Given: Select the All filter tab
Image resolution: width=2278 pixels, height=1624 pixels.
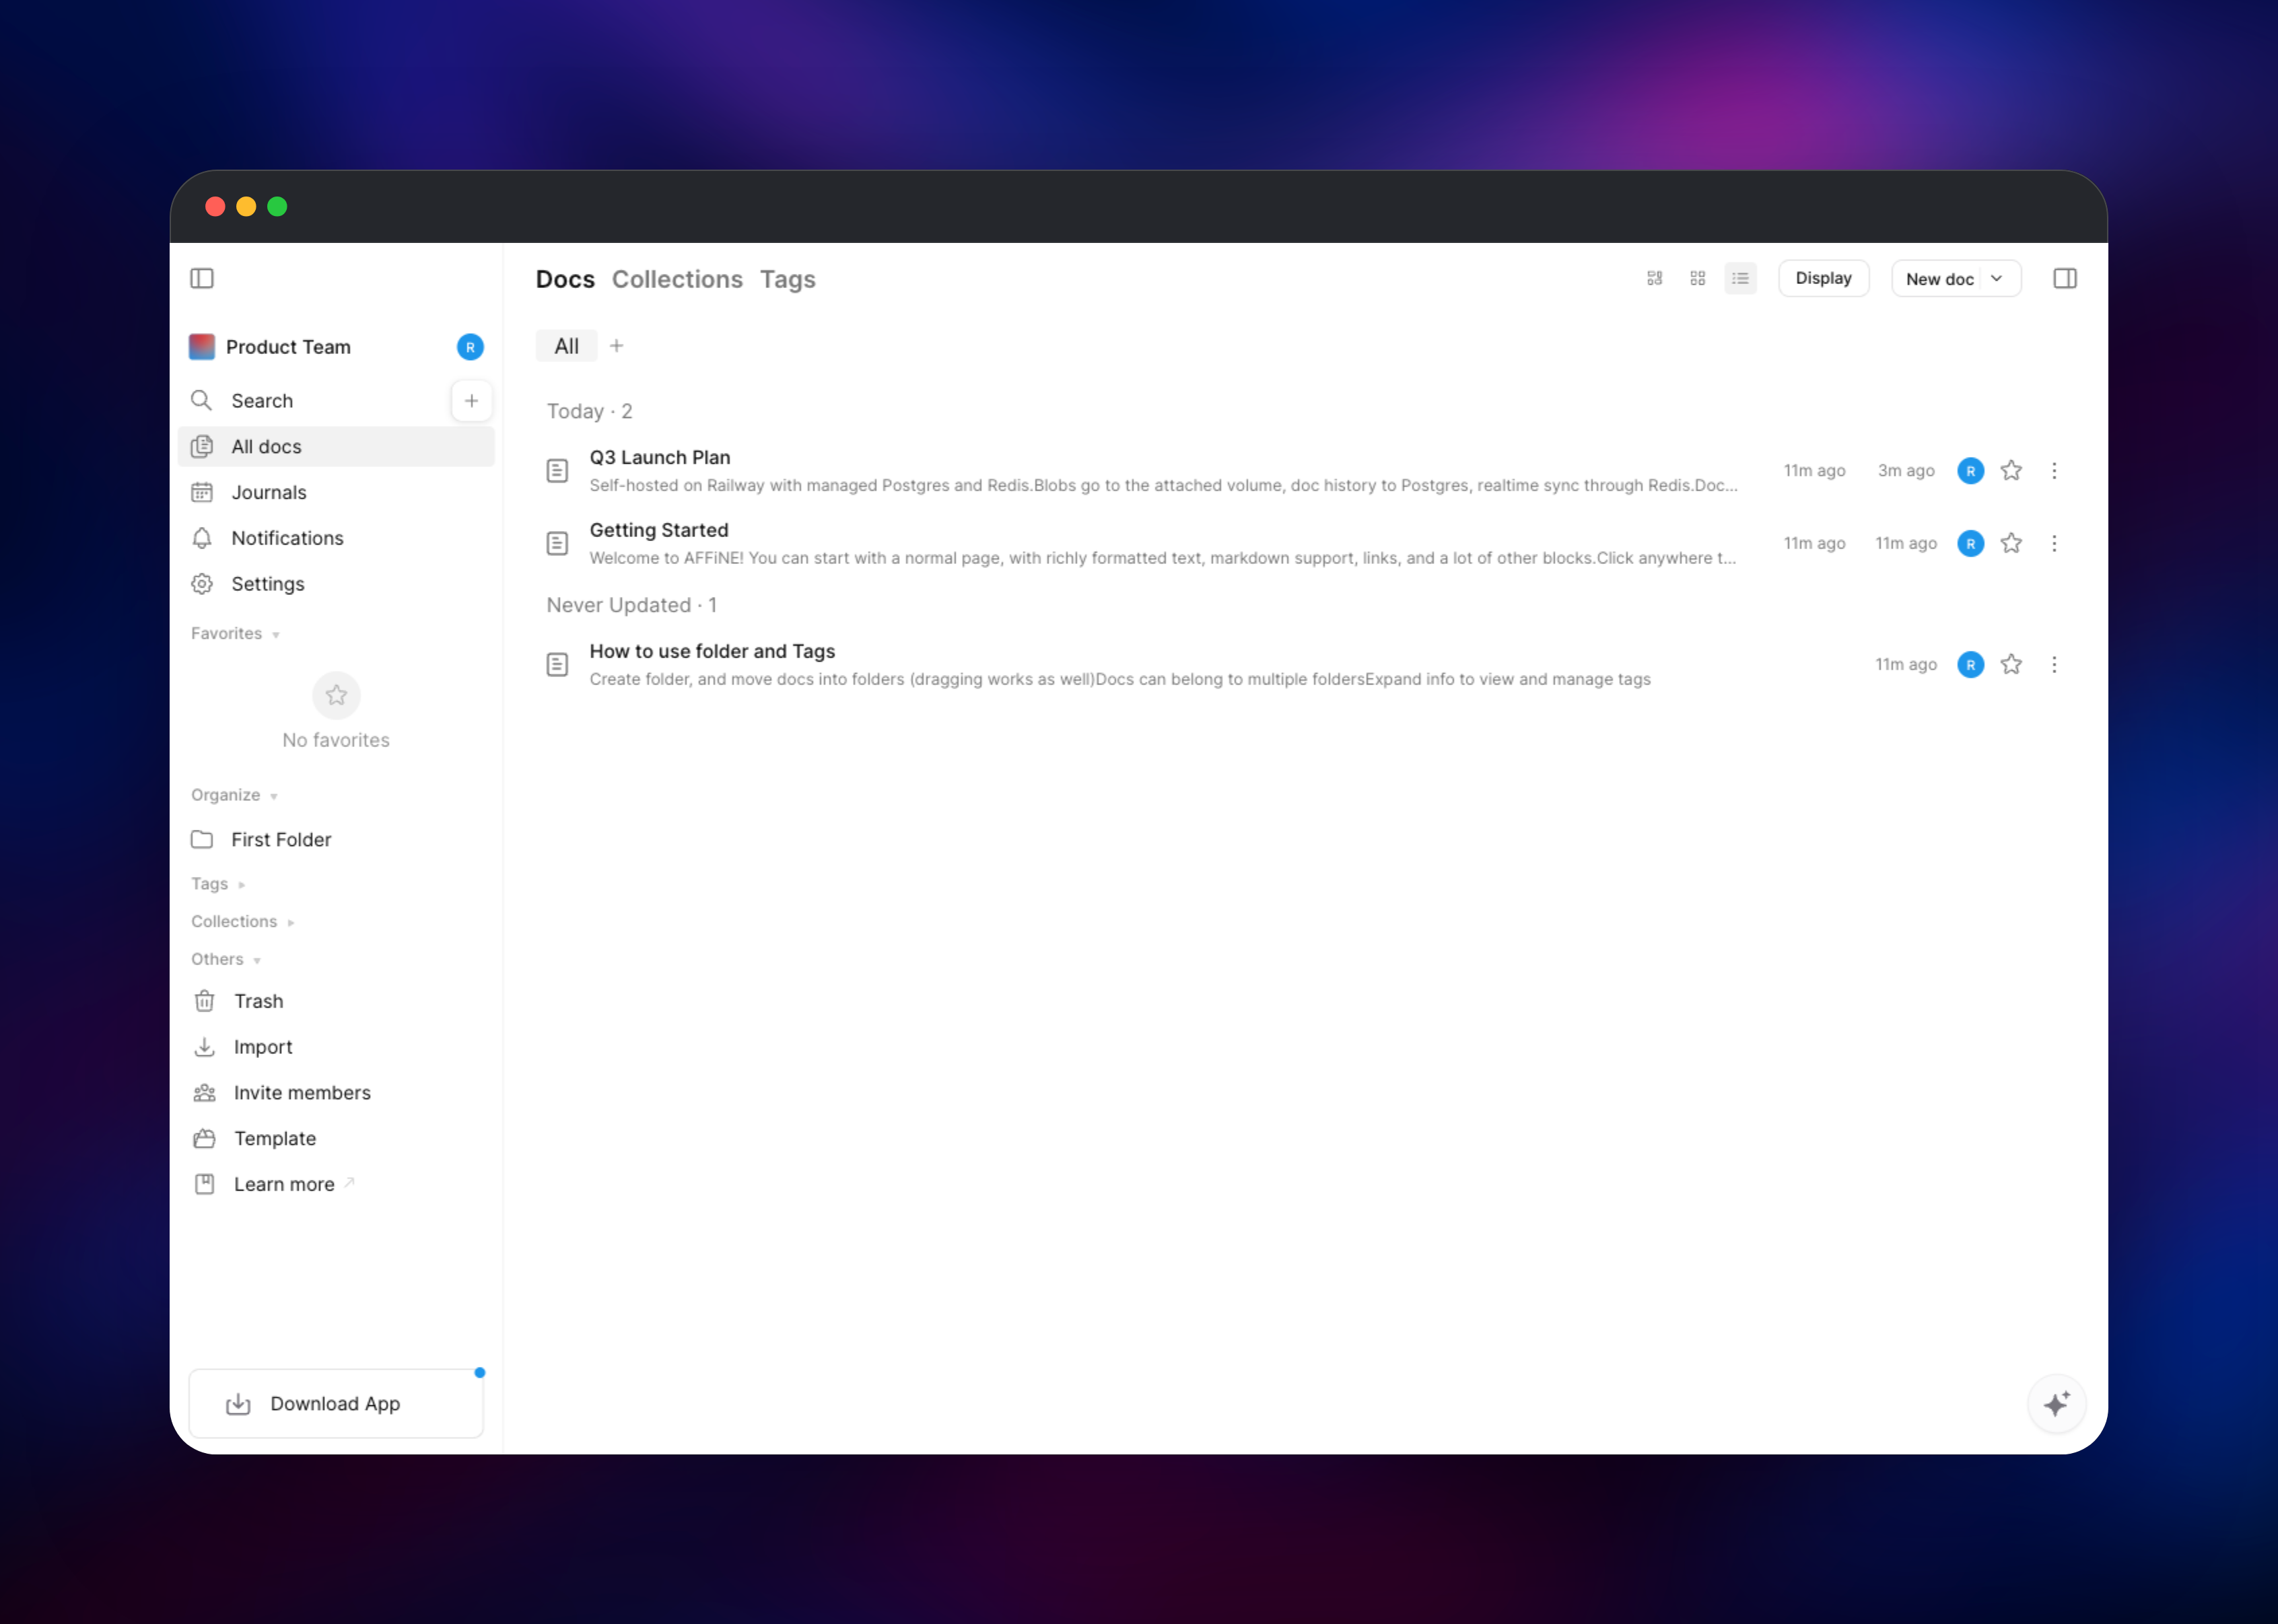Looking at the screenshot, I should click(x=566, y=346).
